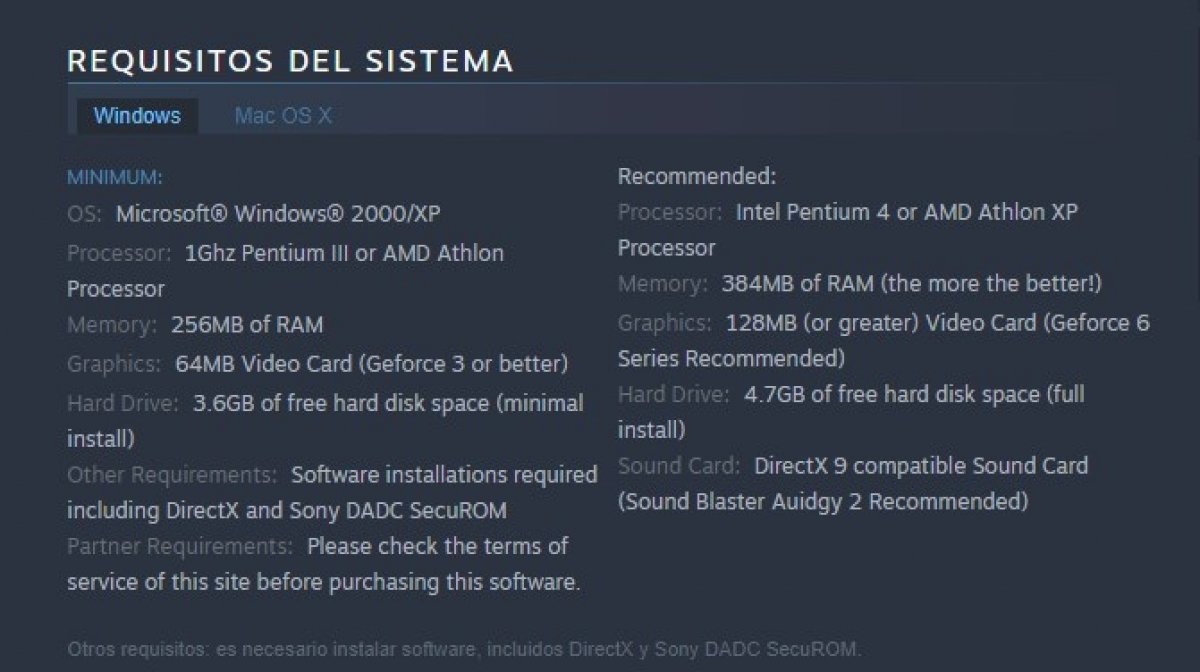1200x672 pixels.
Task: Click the Microsoft Windows 2000/XP OS text
Action: coord(278,214)
